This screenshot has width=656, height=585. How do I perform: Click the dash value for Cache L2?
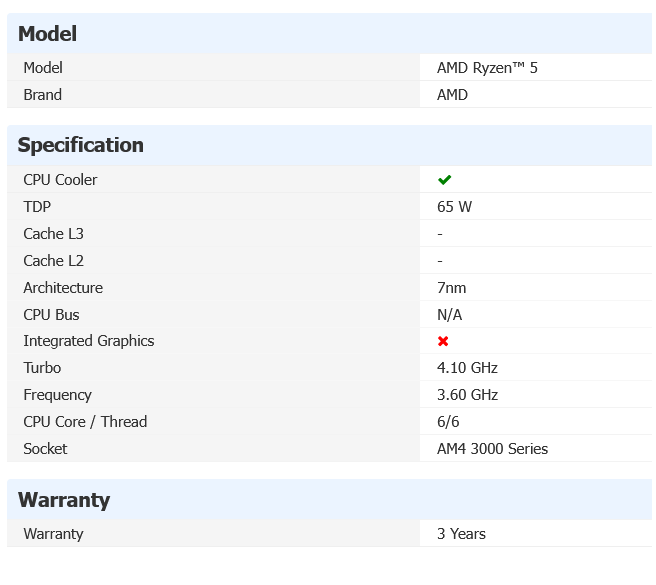pos(440,261)
